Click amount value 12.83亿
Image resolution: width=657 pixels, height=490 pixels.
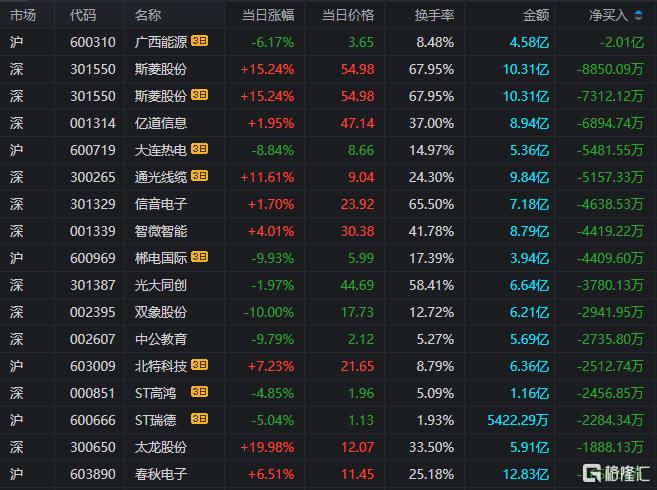[x=526, y=474]
